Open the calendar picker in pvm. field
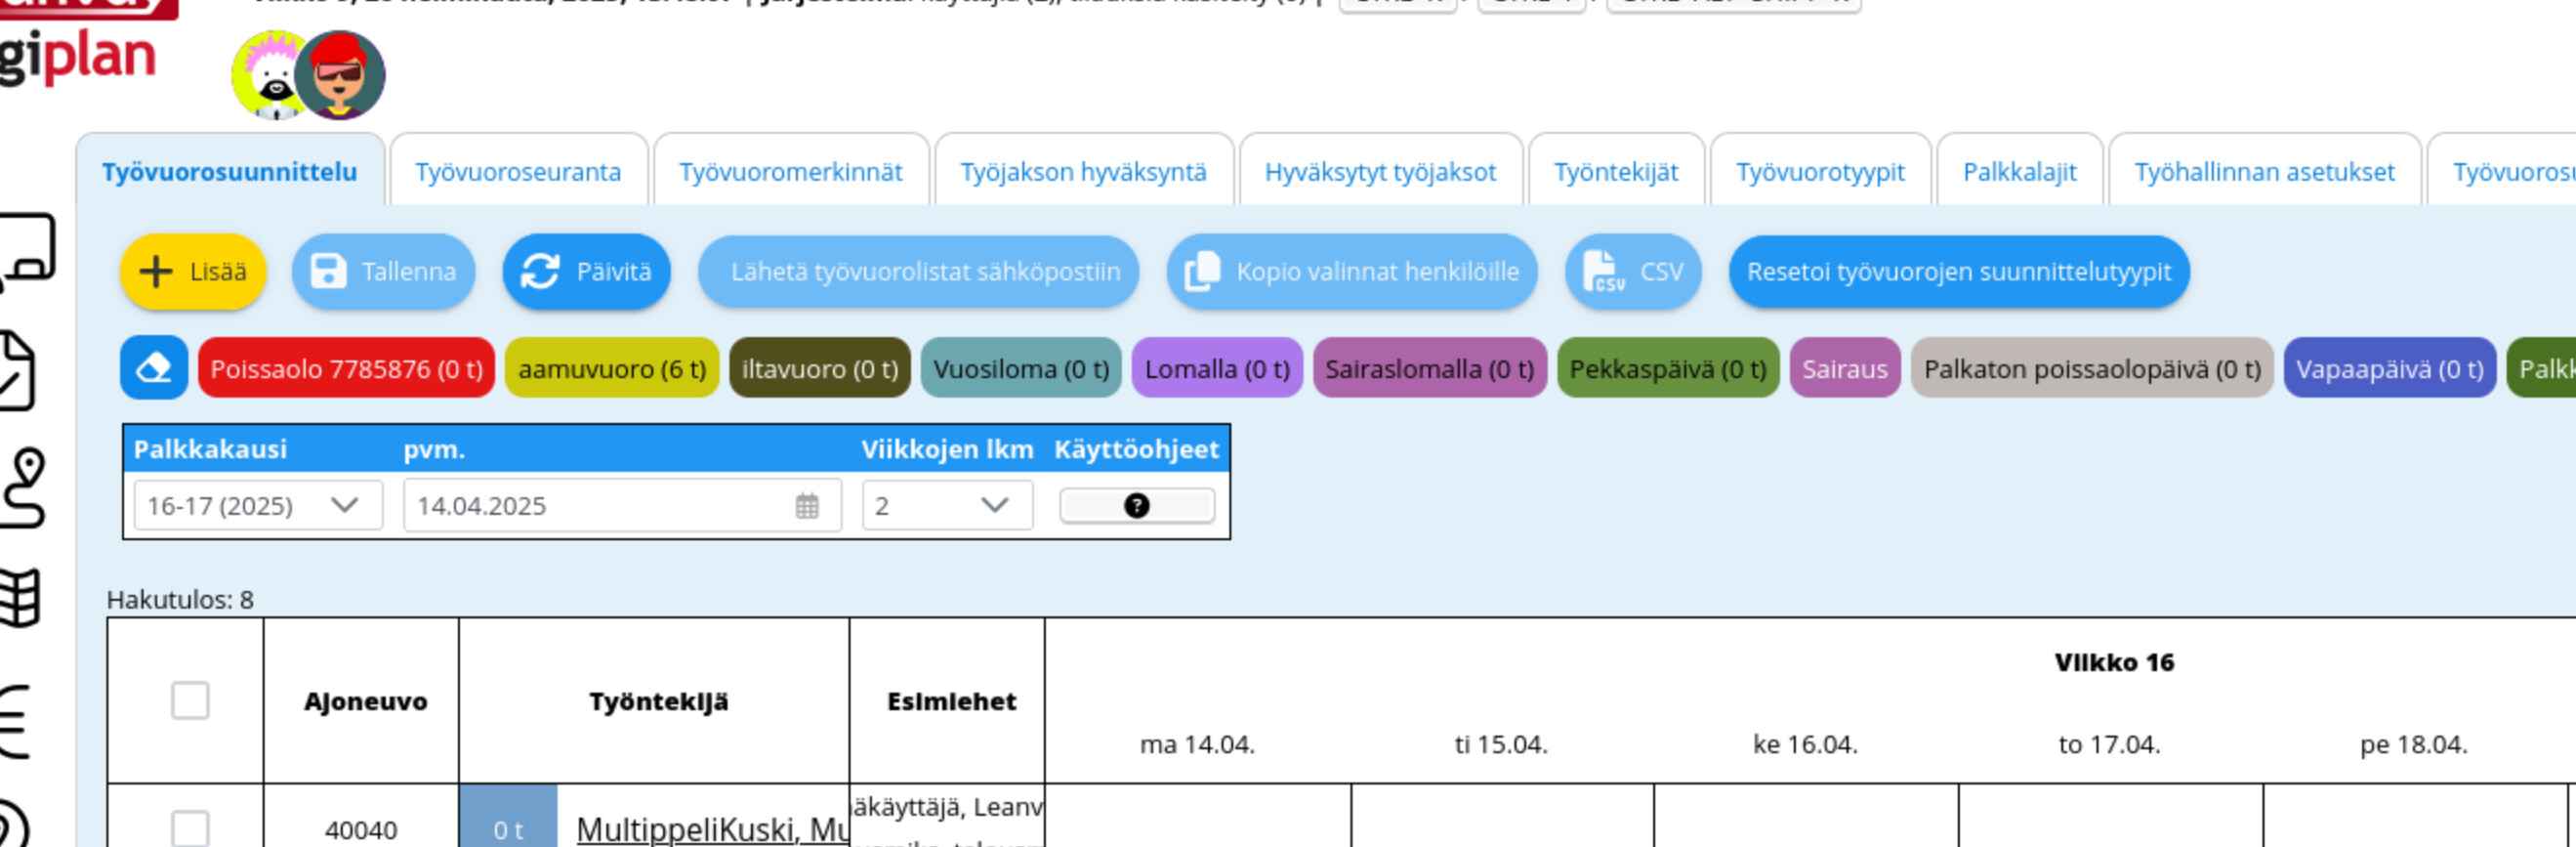The height and width of the screenshot is (847, 2576). point(807,506)
